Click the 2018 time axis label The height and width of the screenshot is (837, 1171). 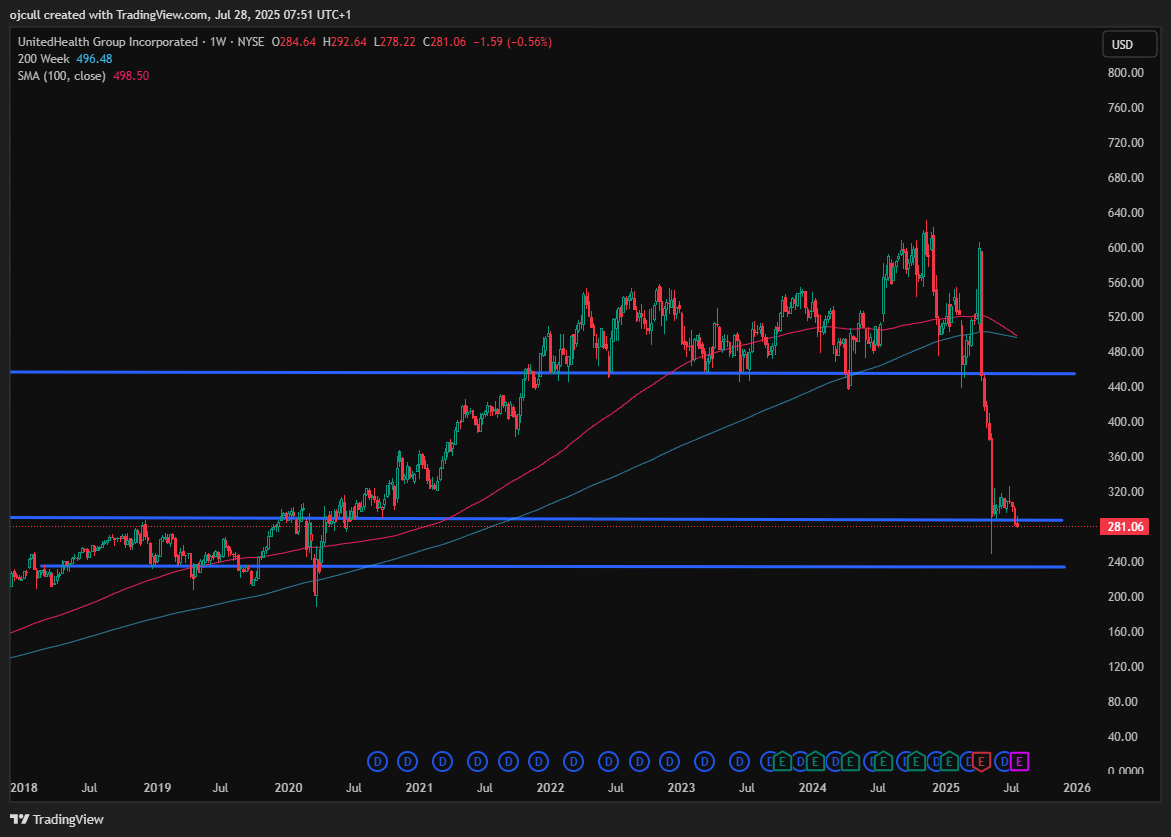(24, 788)
